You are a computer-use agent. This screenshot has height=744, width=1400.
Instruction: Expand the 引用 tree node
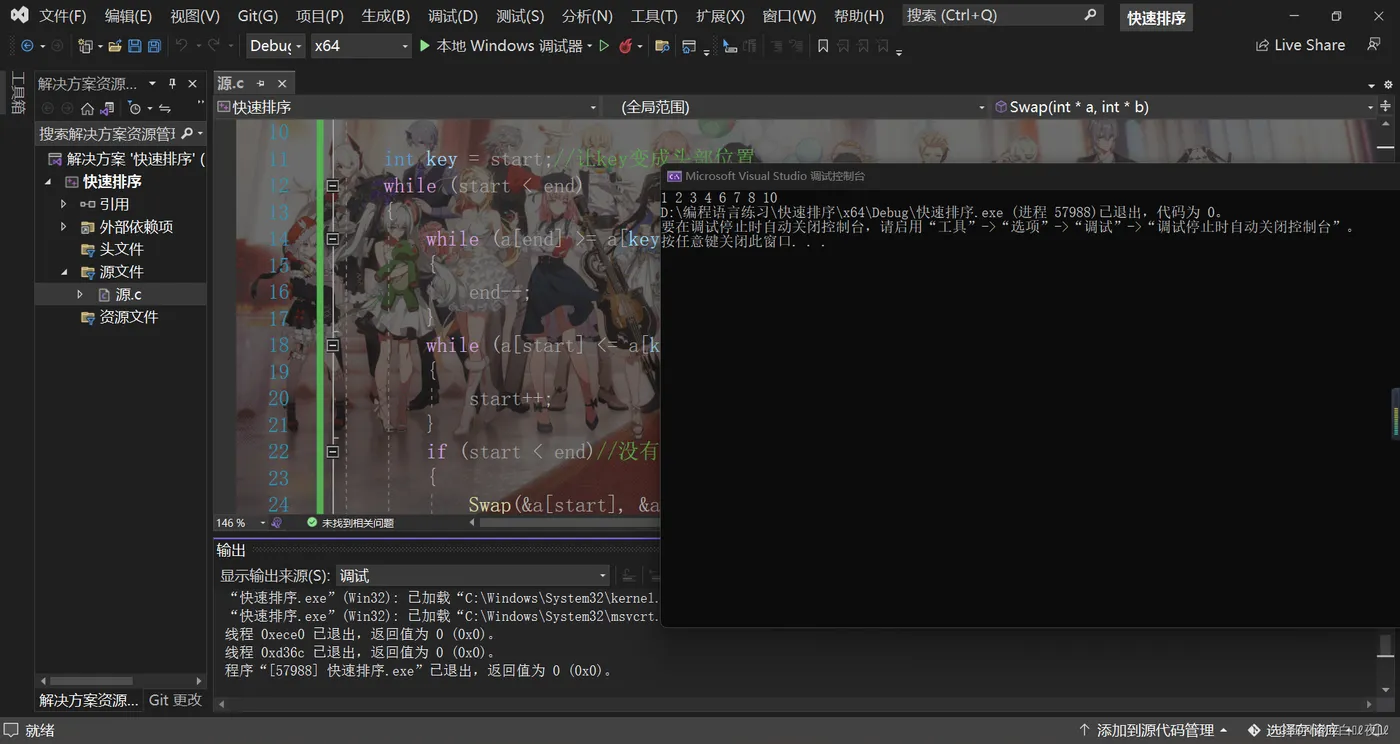[64, 204]
